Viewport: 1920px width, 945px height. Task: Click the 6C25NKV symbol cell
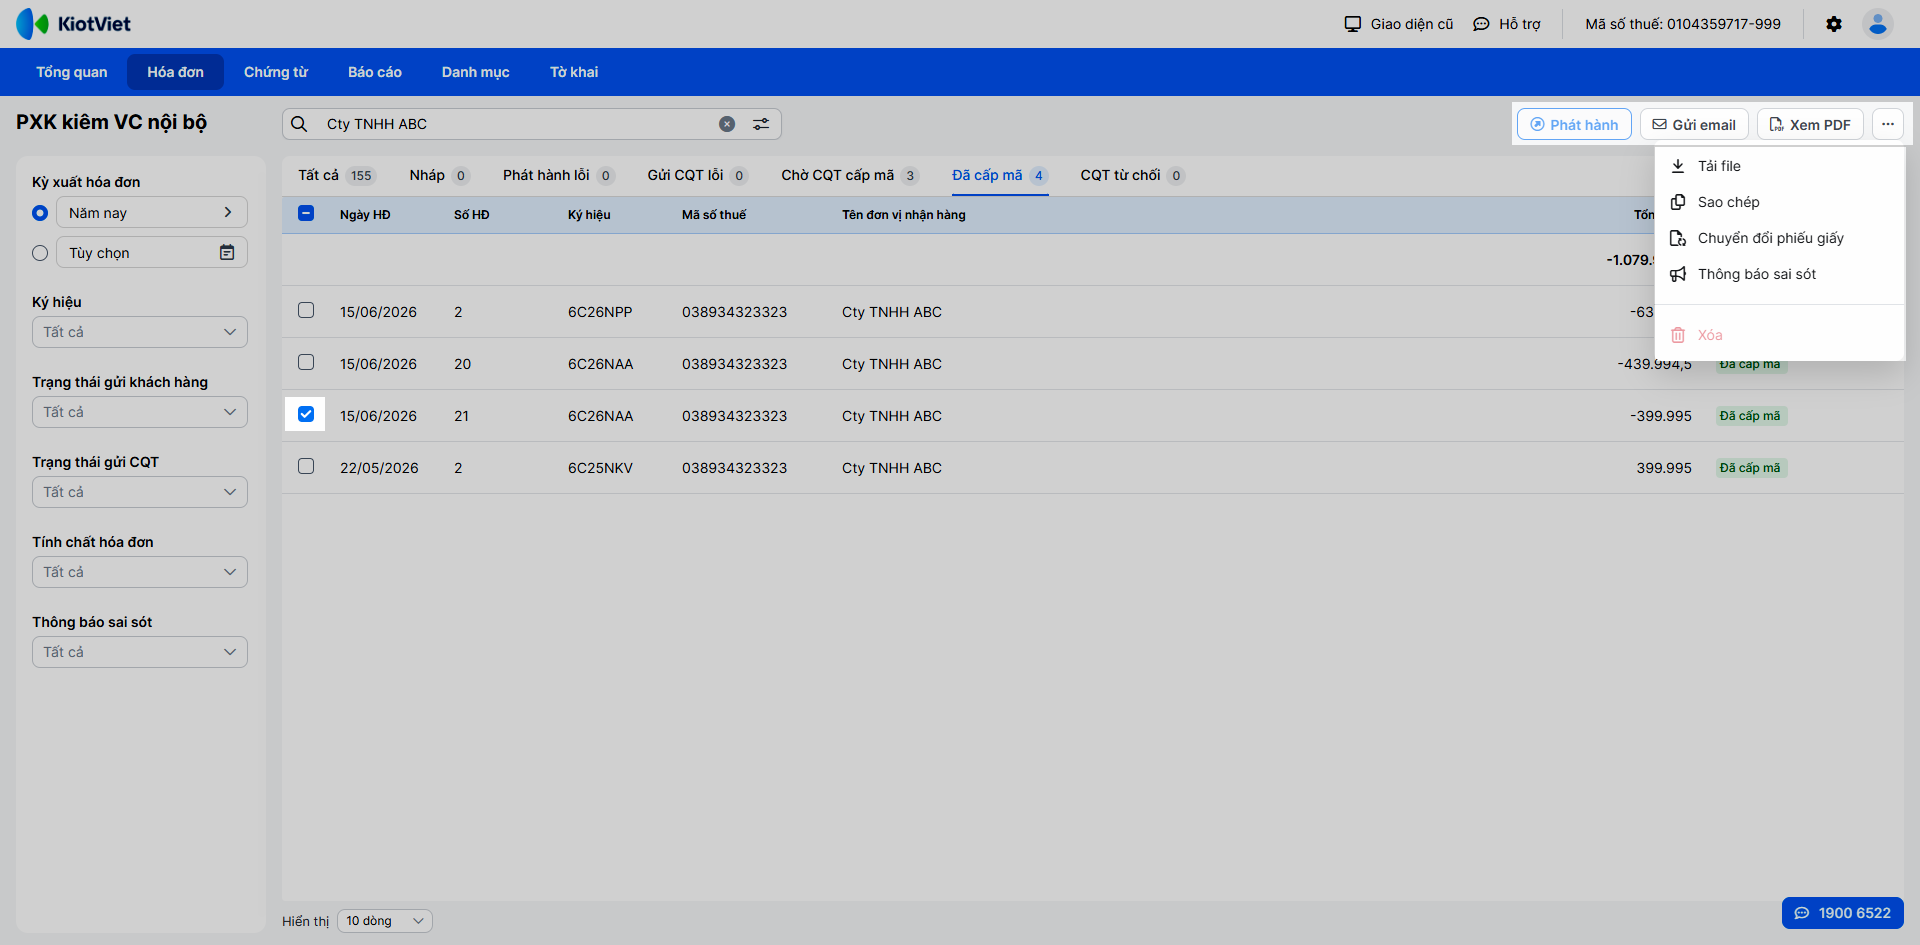coord(600,468)
